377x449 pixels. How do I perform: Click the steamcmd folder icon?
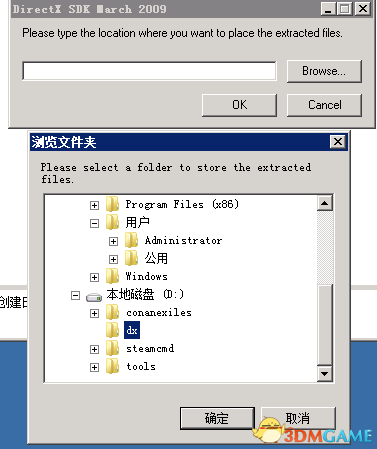pos(112,349)
